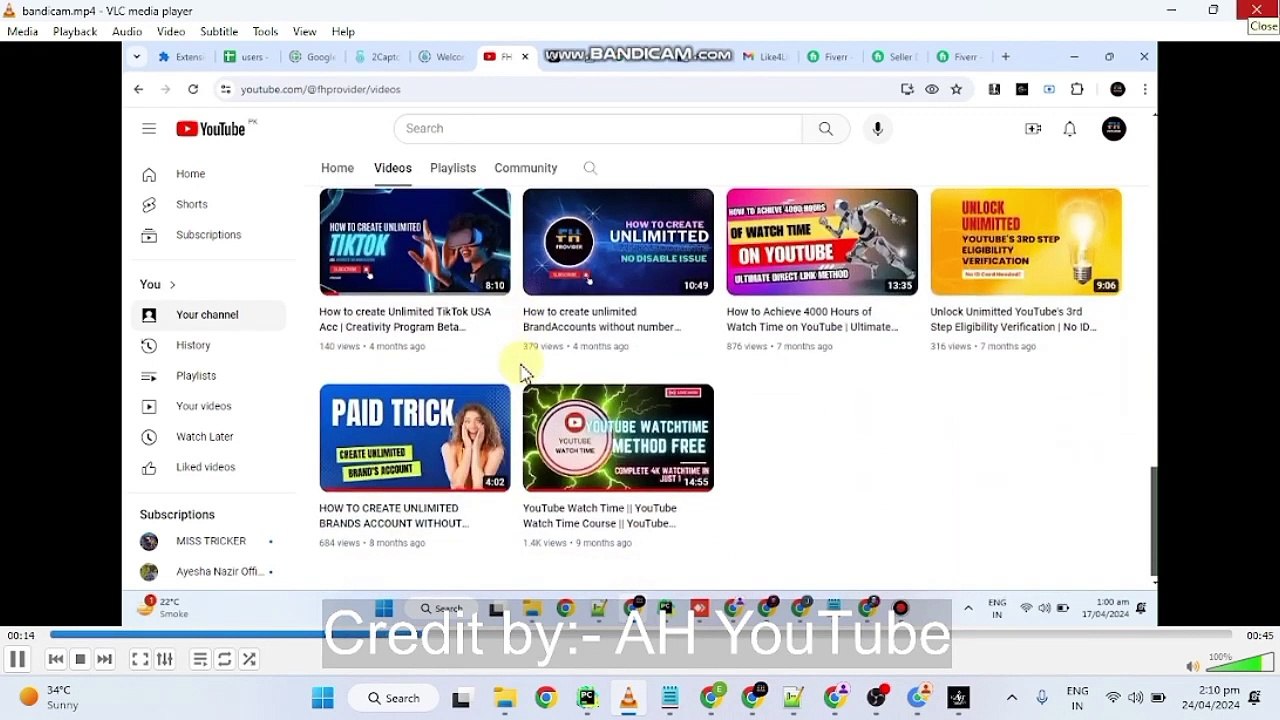Click the channel search magnifier icon
This screenshot has width=1280, height=720.
pos(590,168)
